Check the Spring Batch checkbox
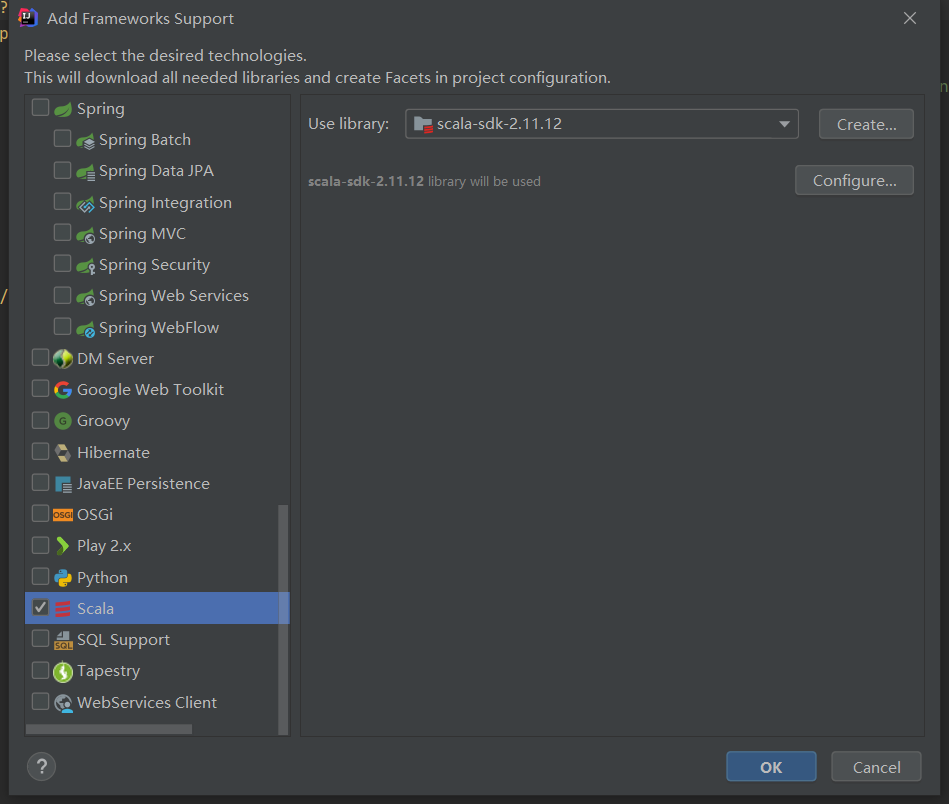The image size is (949, 804). pos(62,139)
